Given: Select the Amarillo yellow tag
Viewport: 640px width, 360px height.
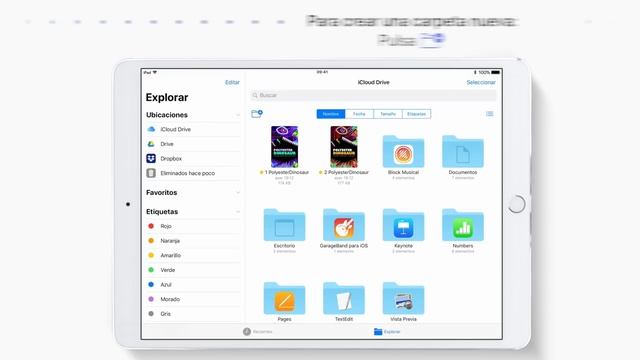Looking at the screenshot, I should click(193, 256).
